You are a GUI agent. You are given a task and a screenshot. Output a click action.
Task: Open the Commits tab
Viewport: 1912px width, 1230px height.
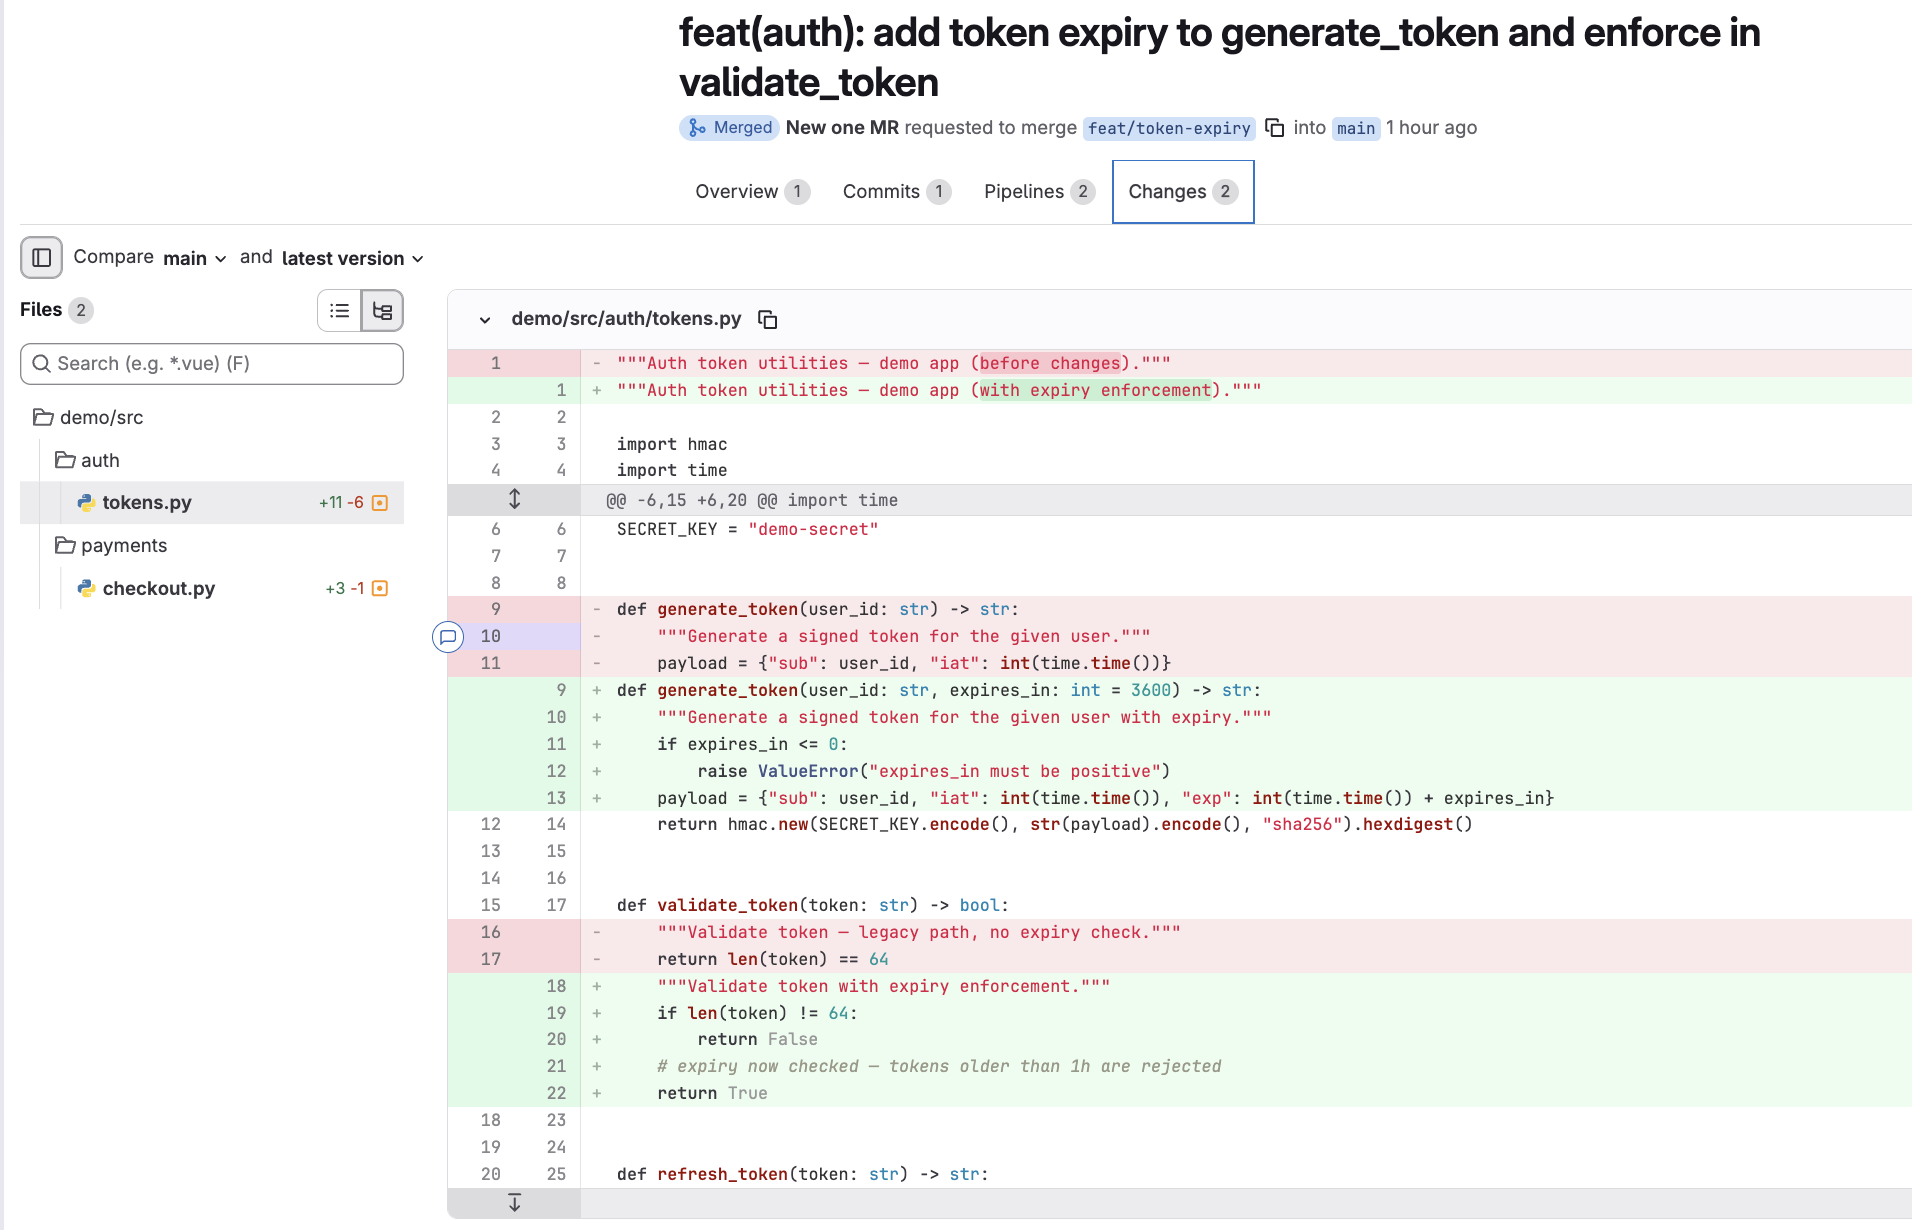tap(896, 191)
